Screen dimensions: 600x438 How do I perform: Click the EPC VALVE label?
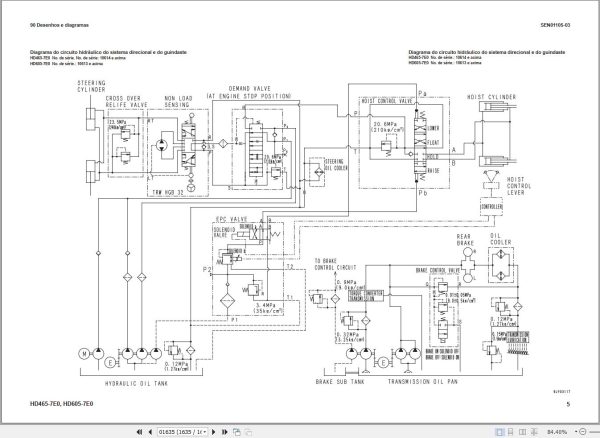click(x=232, y=219)
